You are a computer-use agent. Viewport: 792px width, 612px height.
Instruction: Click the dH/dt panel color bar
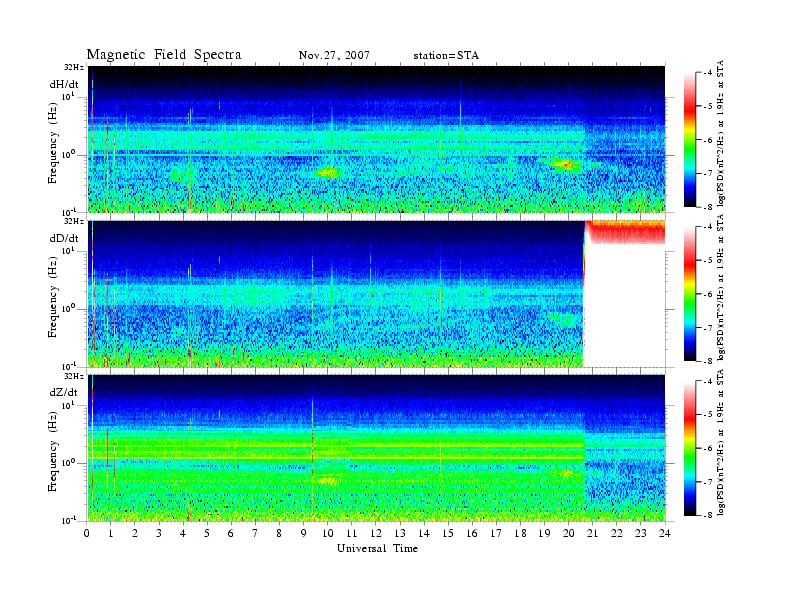690,139
